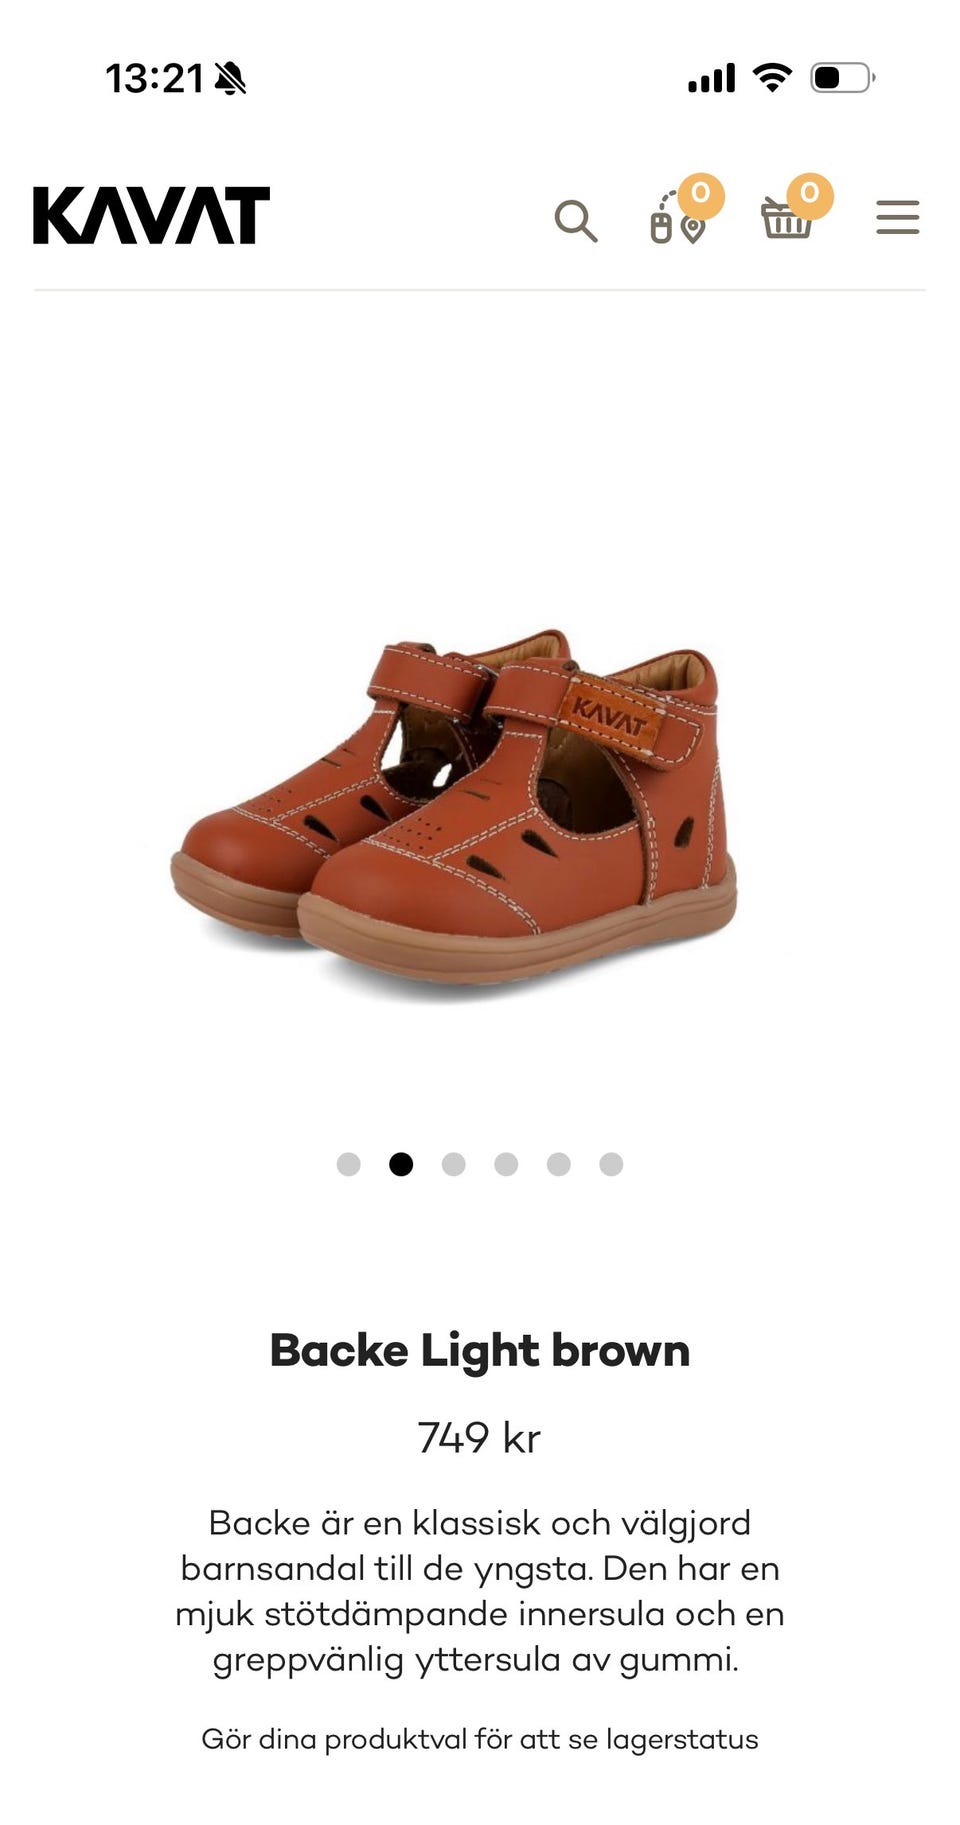The image size is (960, 1825).
Task: Tap the basket's orange count badge
Action: 810,195
